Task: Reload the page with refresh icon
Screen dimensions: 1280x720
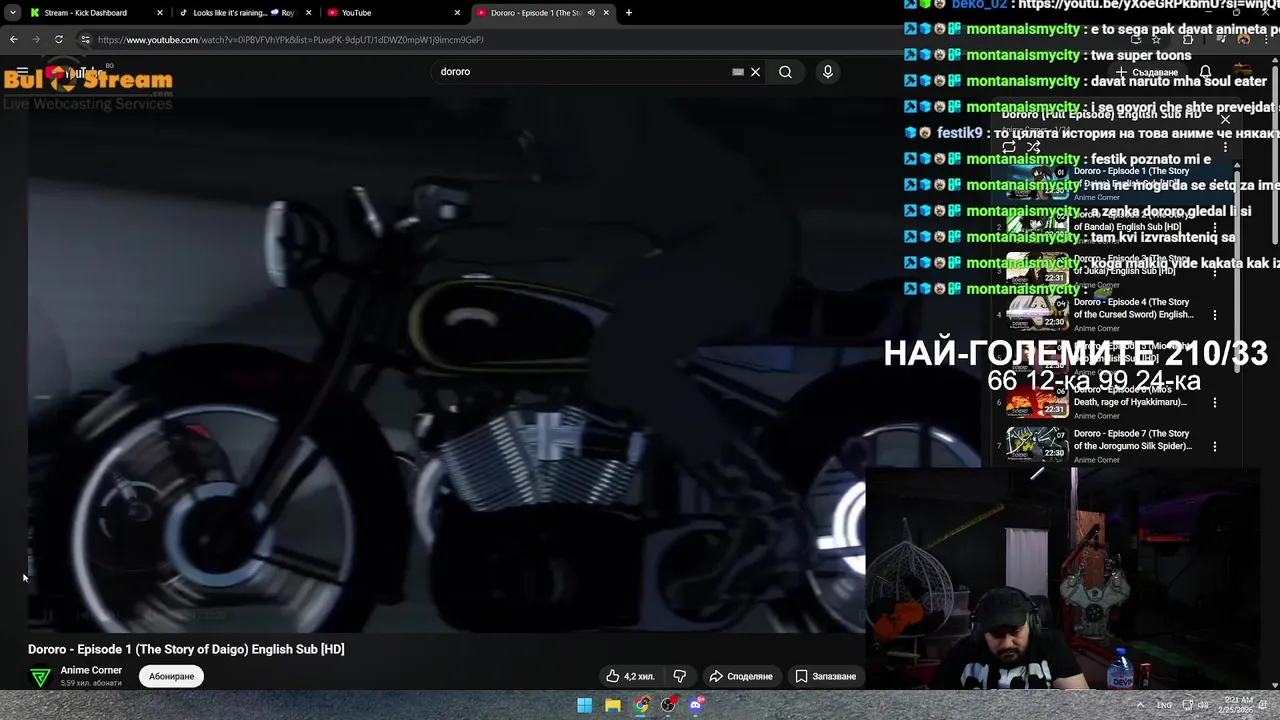Action: [59, 40]
